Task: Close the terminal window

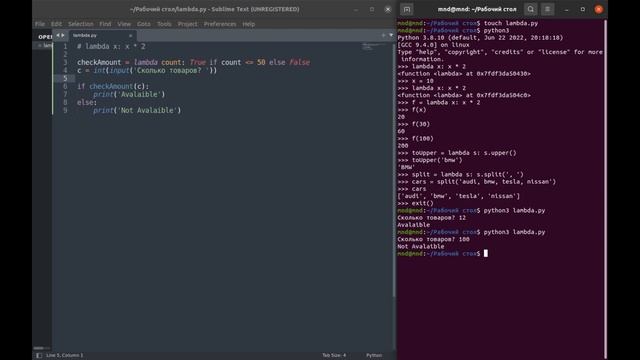Action: click(598, 9)
